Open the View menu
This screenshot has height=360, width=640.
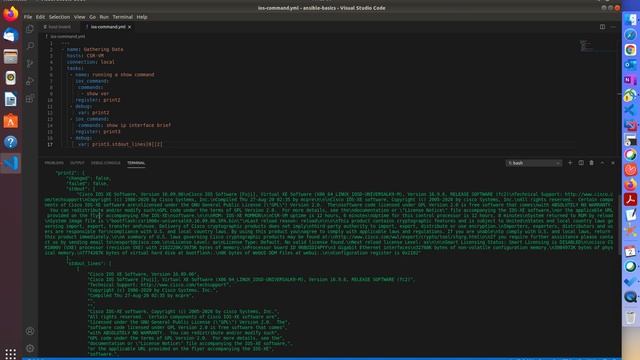[x=80, y=17]
